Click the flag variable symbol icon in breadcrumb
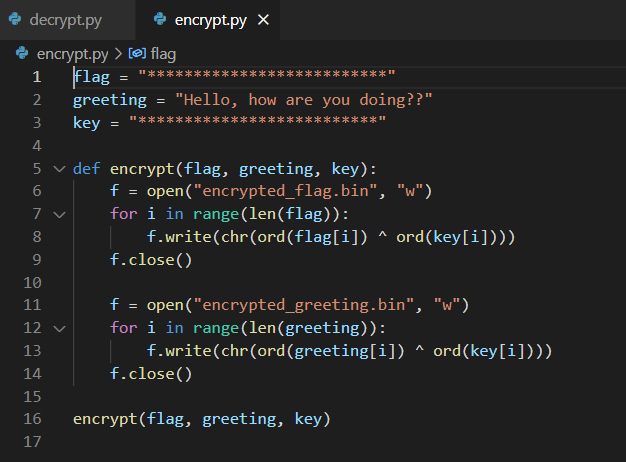 click(x=137, y=53)
